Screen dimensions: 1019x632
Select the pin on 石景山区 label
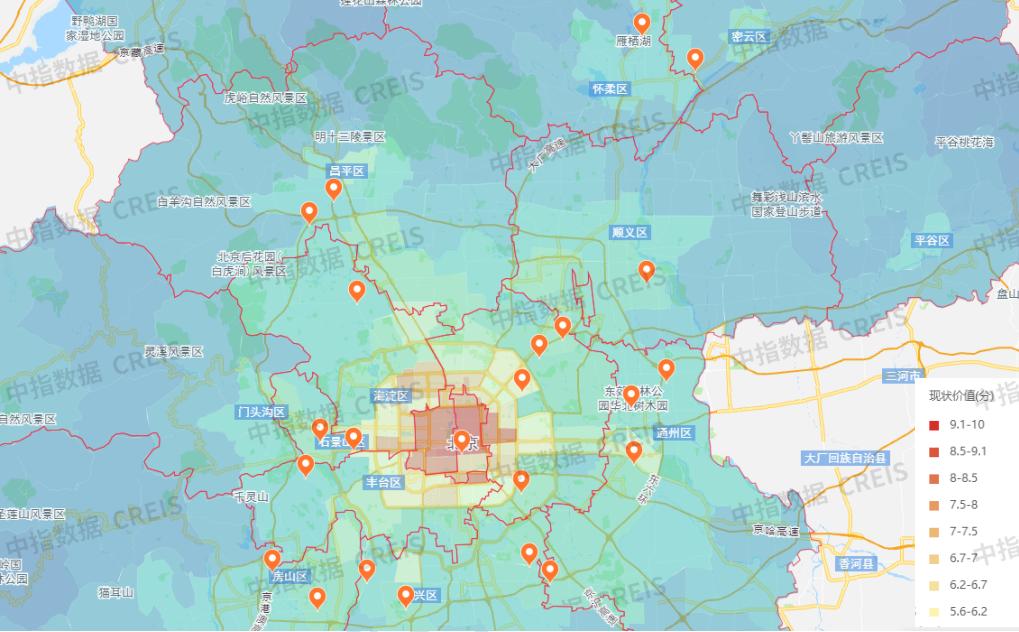point(353,438)
